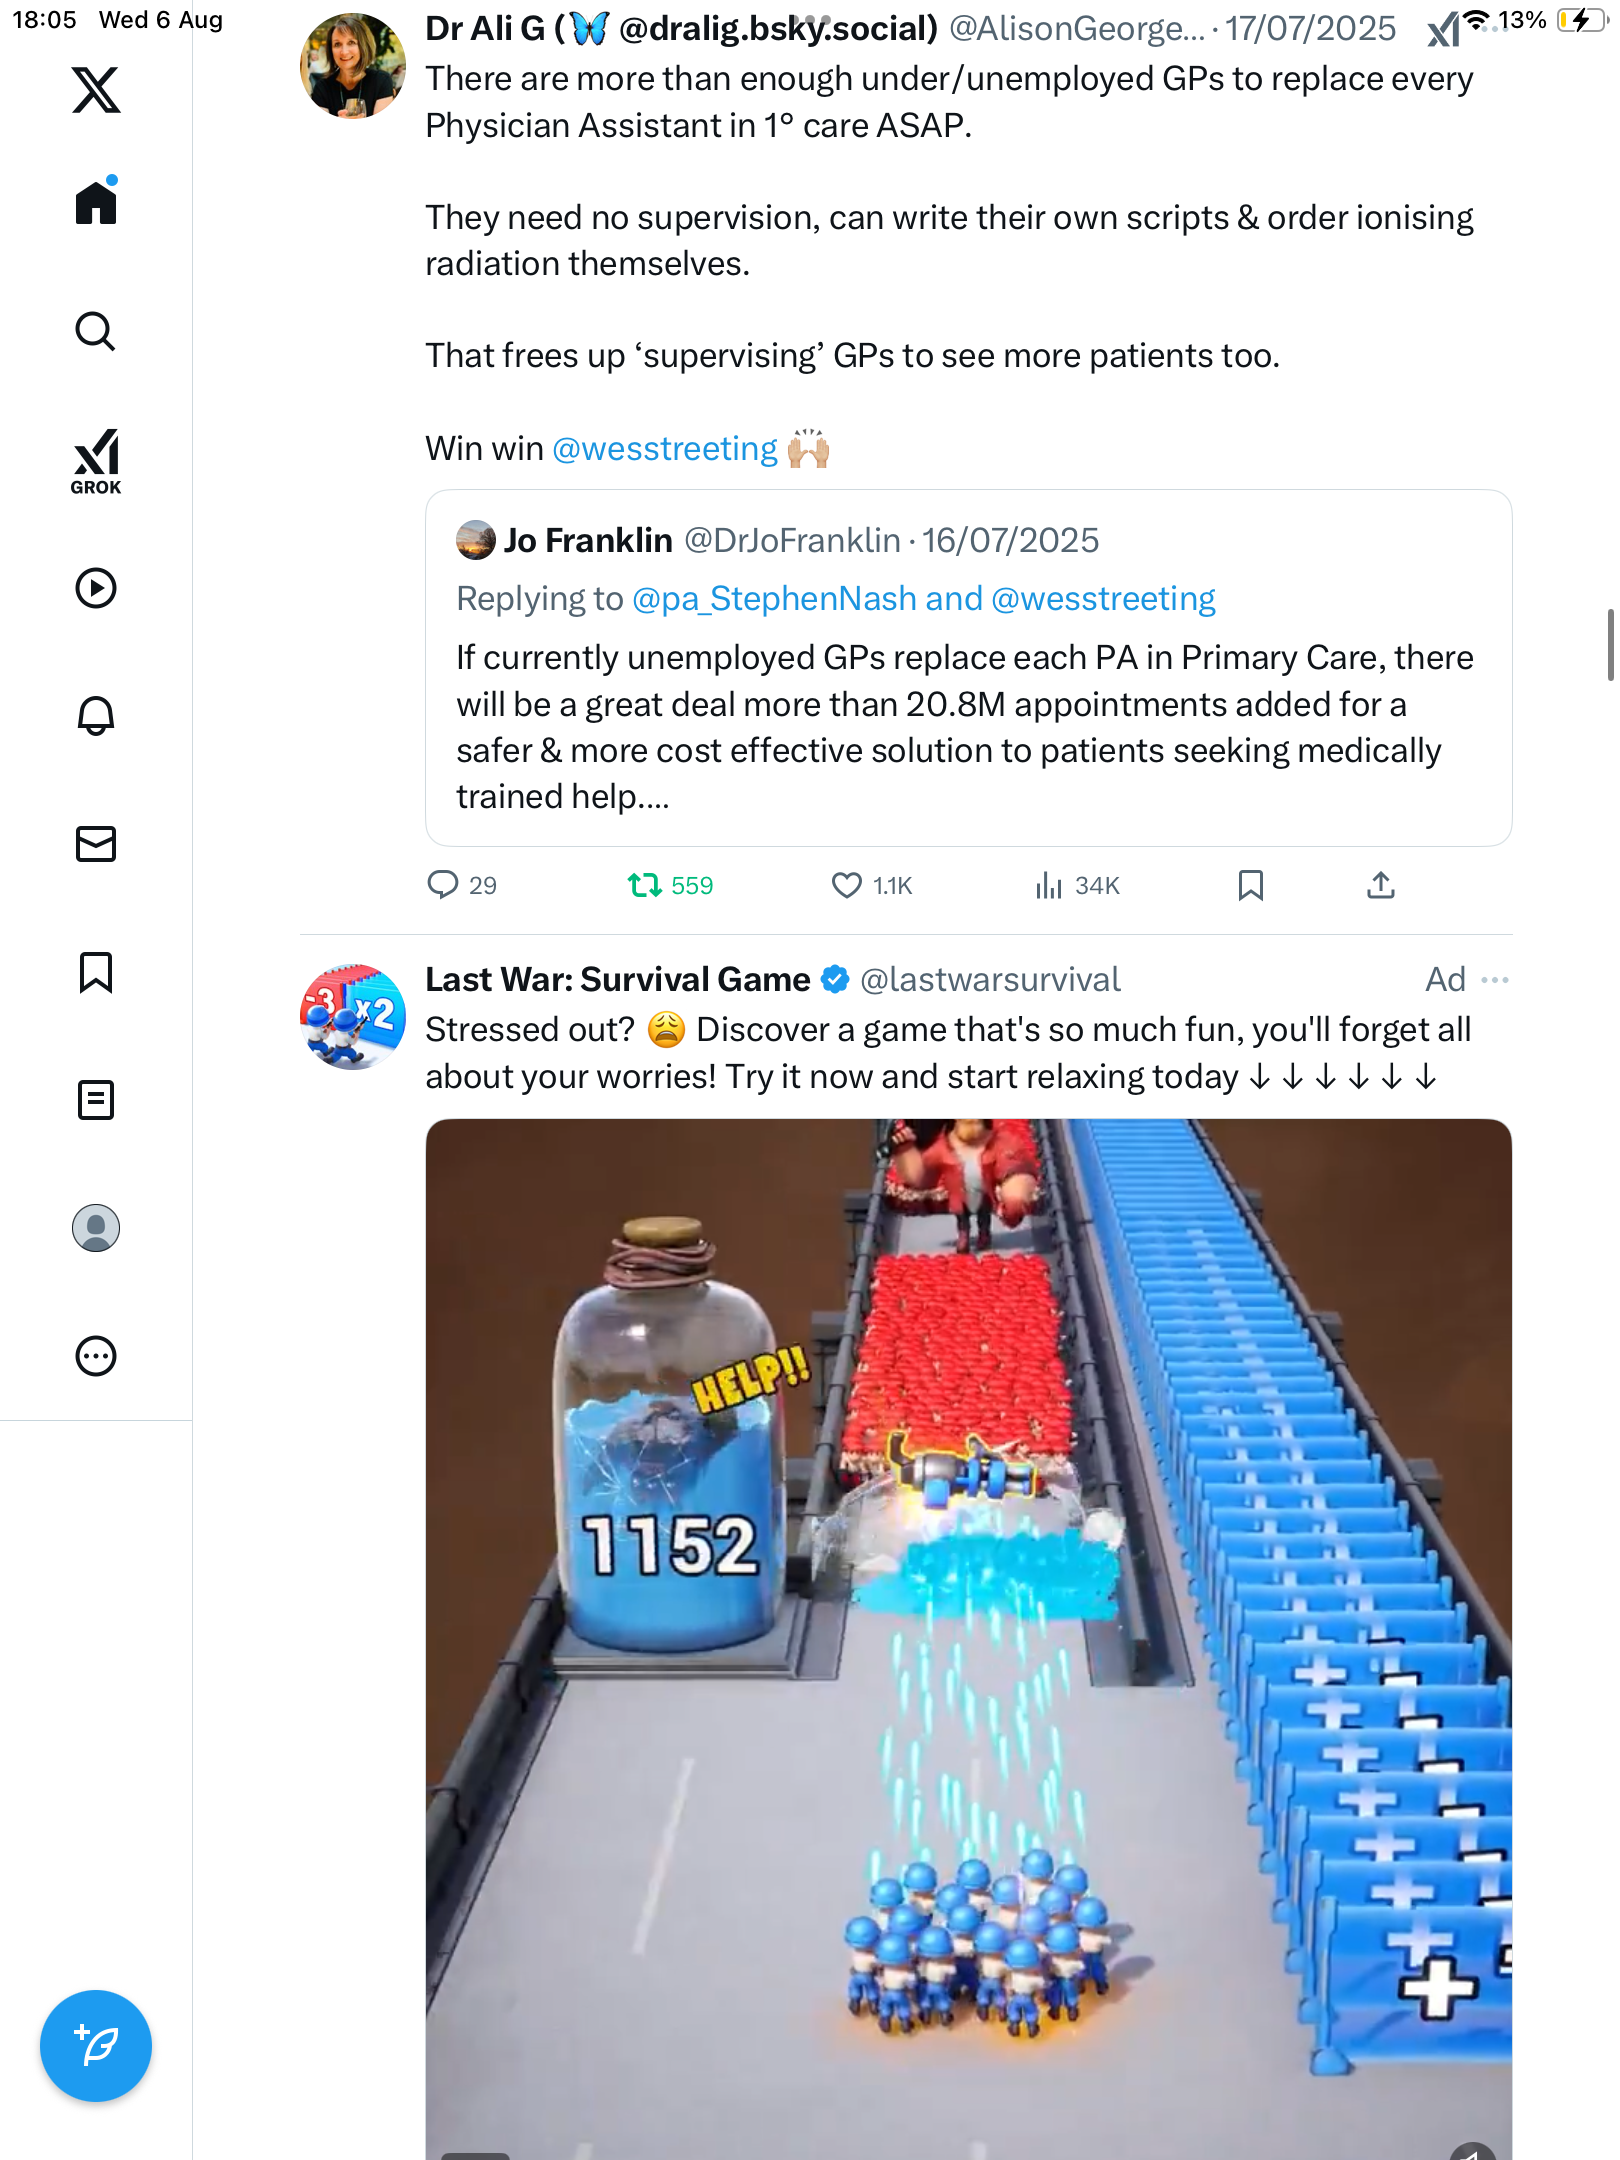The width and height of the screenshot is (1620, 2160).
Task: Open the profile avatar in sidebar
Action: (x=96, y=1228)
